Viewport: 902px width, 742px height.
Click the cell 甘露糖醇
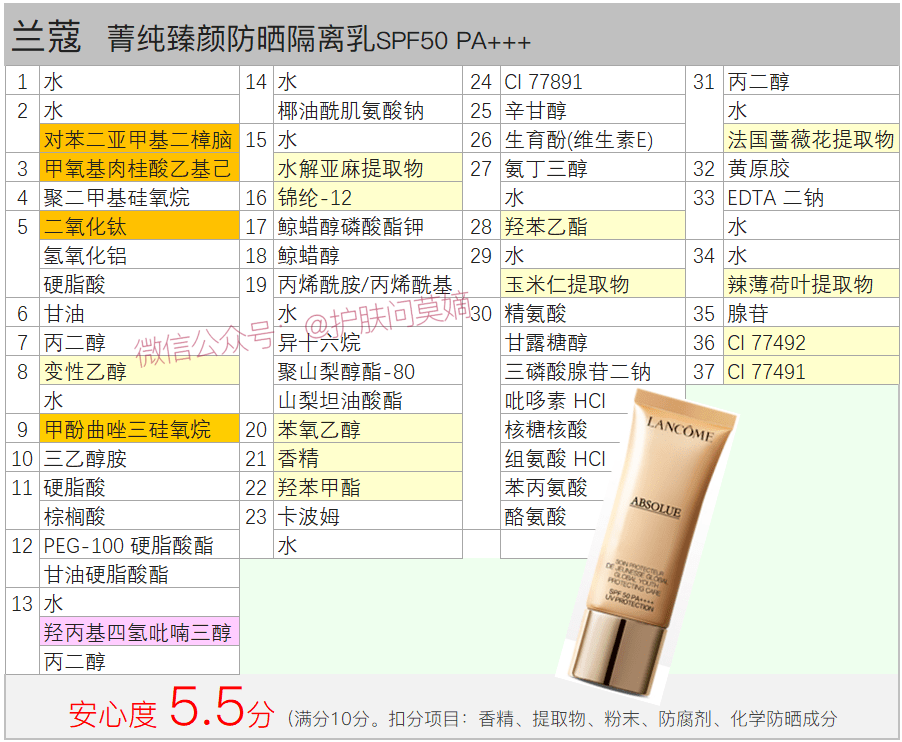(x=593, y=342)
